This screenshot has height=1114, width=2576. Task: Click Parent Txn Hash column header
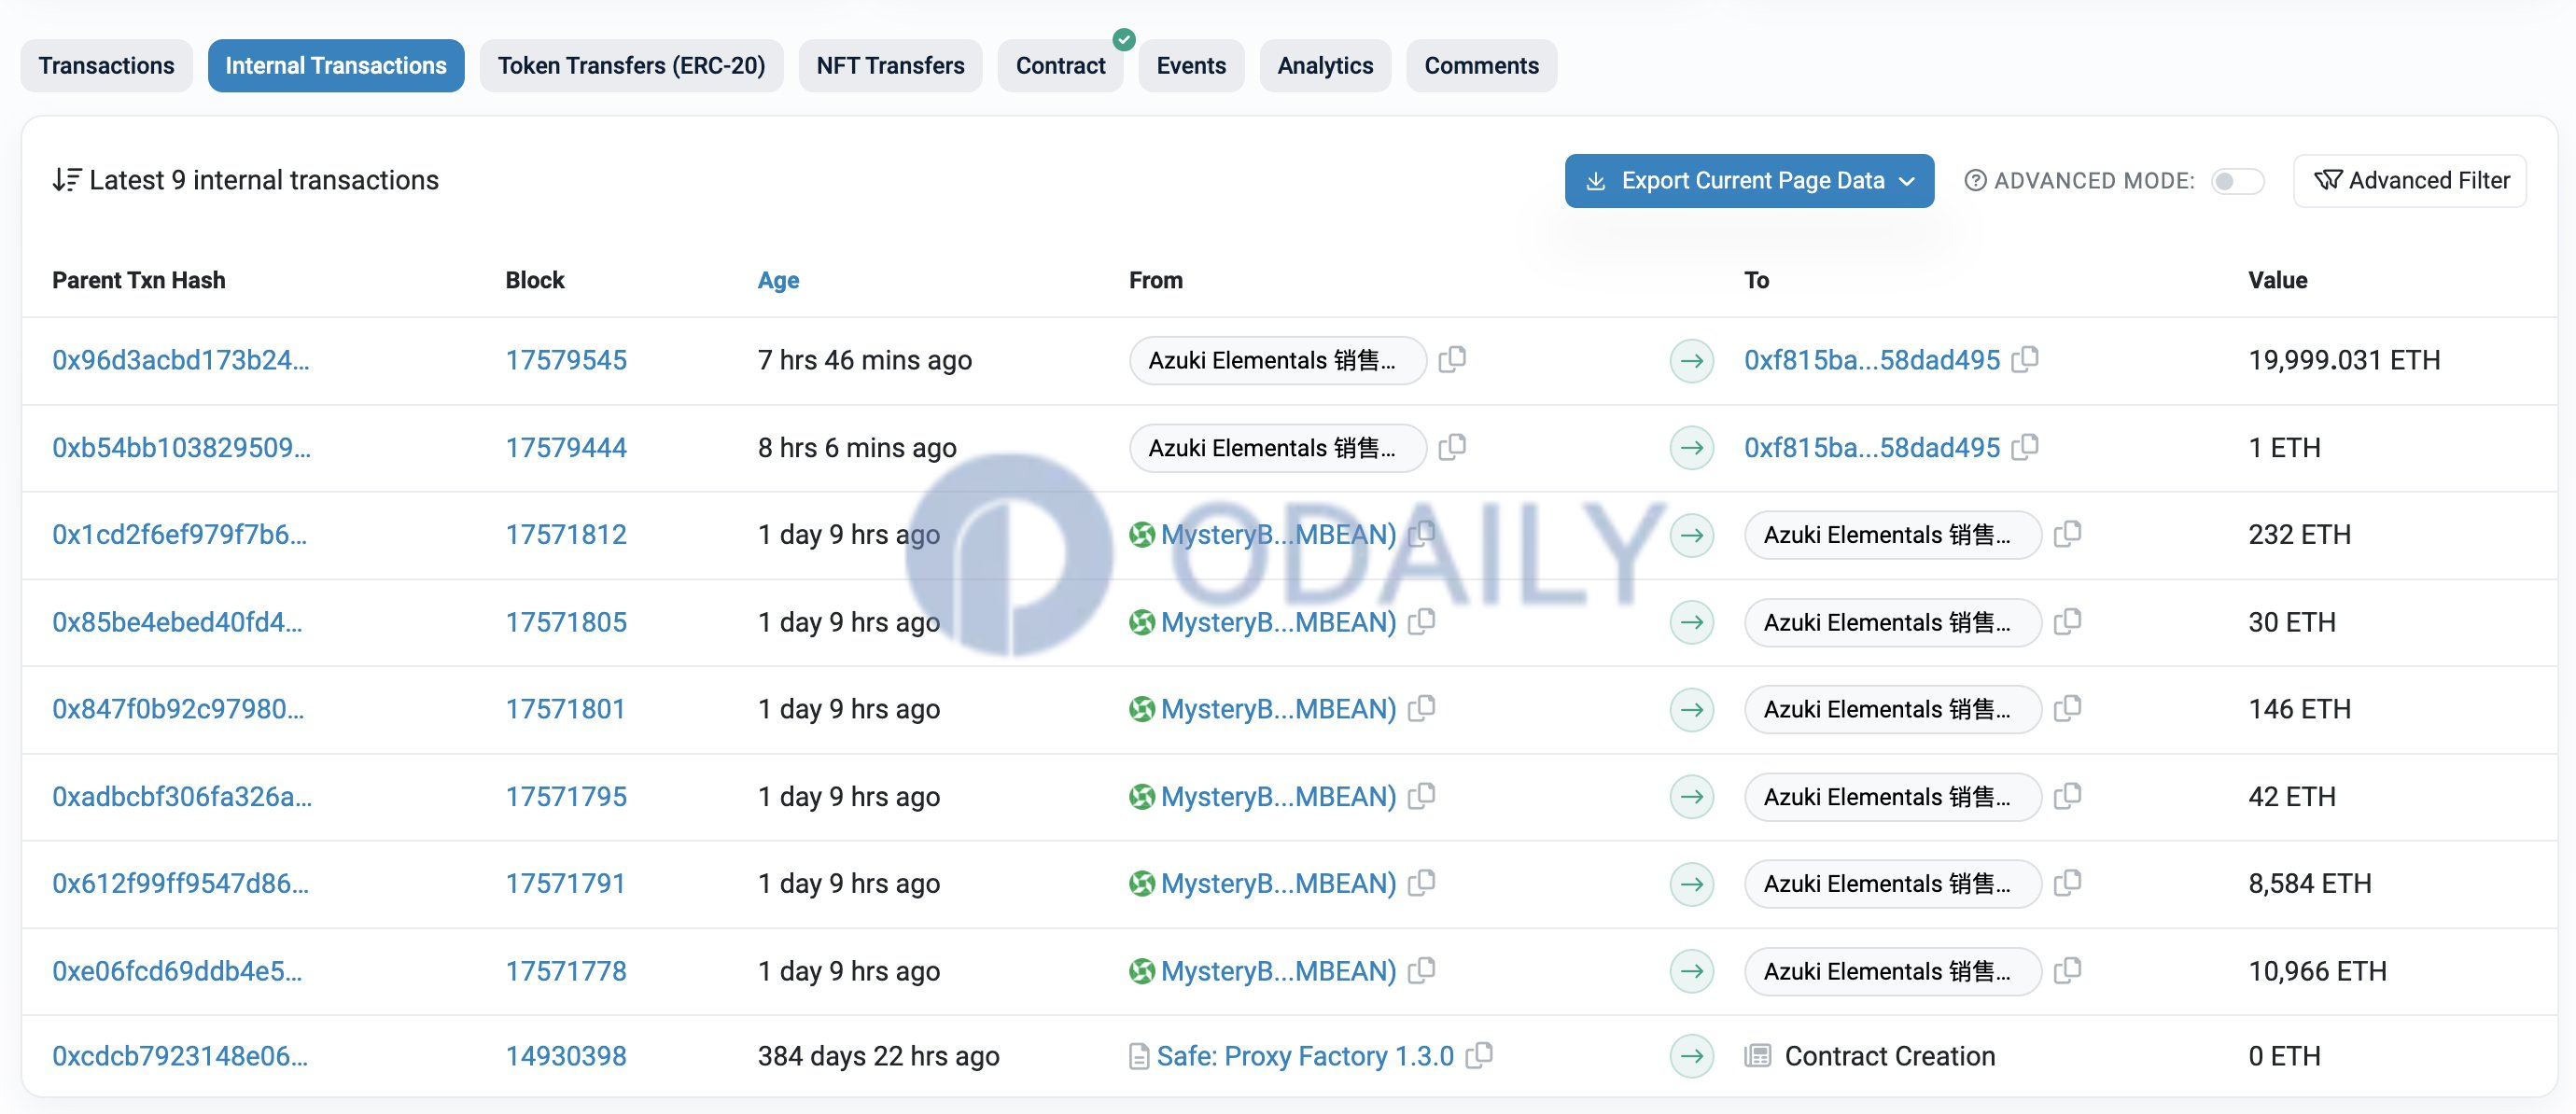(139, 280)
